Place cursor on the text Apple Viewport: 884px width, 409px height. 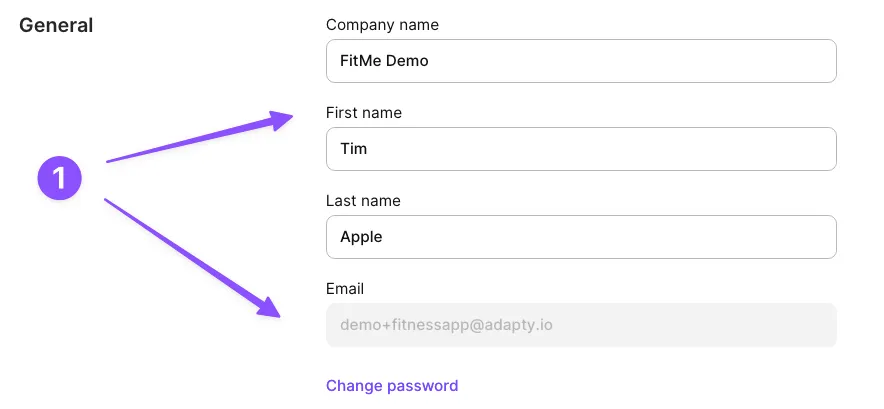tap(361, 237)
